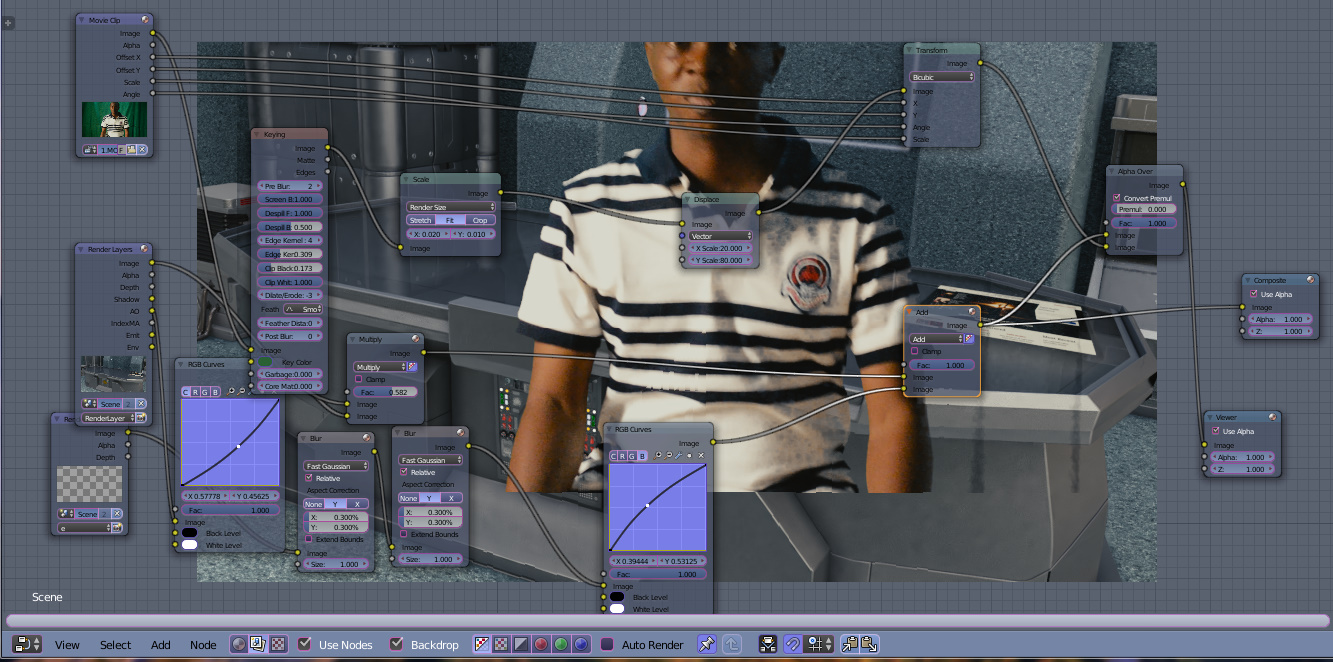Viewport: 1333px width, 662px height.
Task: Toggle the Backdrop checkbox in the header
Action: [396, 645]
